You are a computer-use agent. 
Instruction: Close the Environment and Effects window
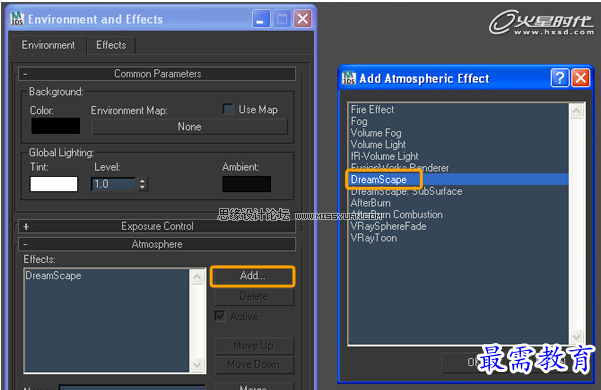coord(302,19)
